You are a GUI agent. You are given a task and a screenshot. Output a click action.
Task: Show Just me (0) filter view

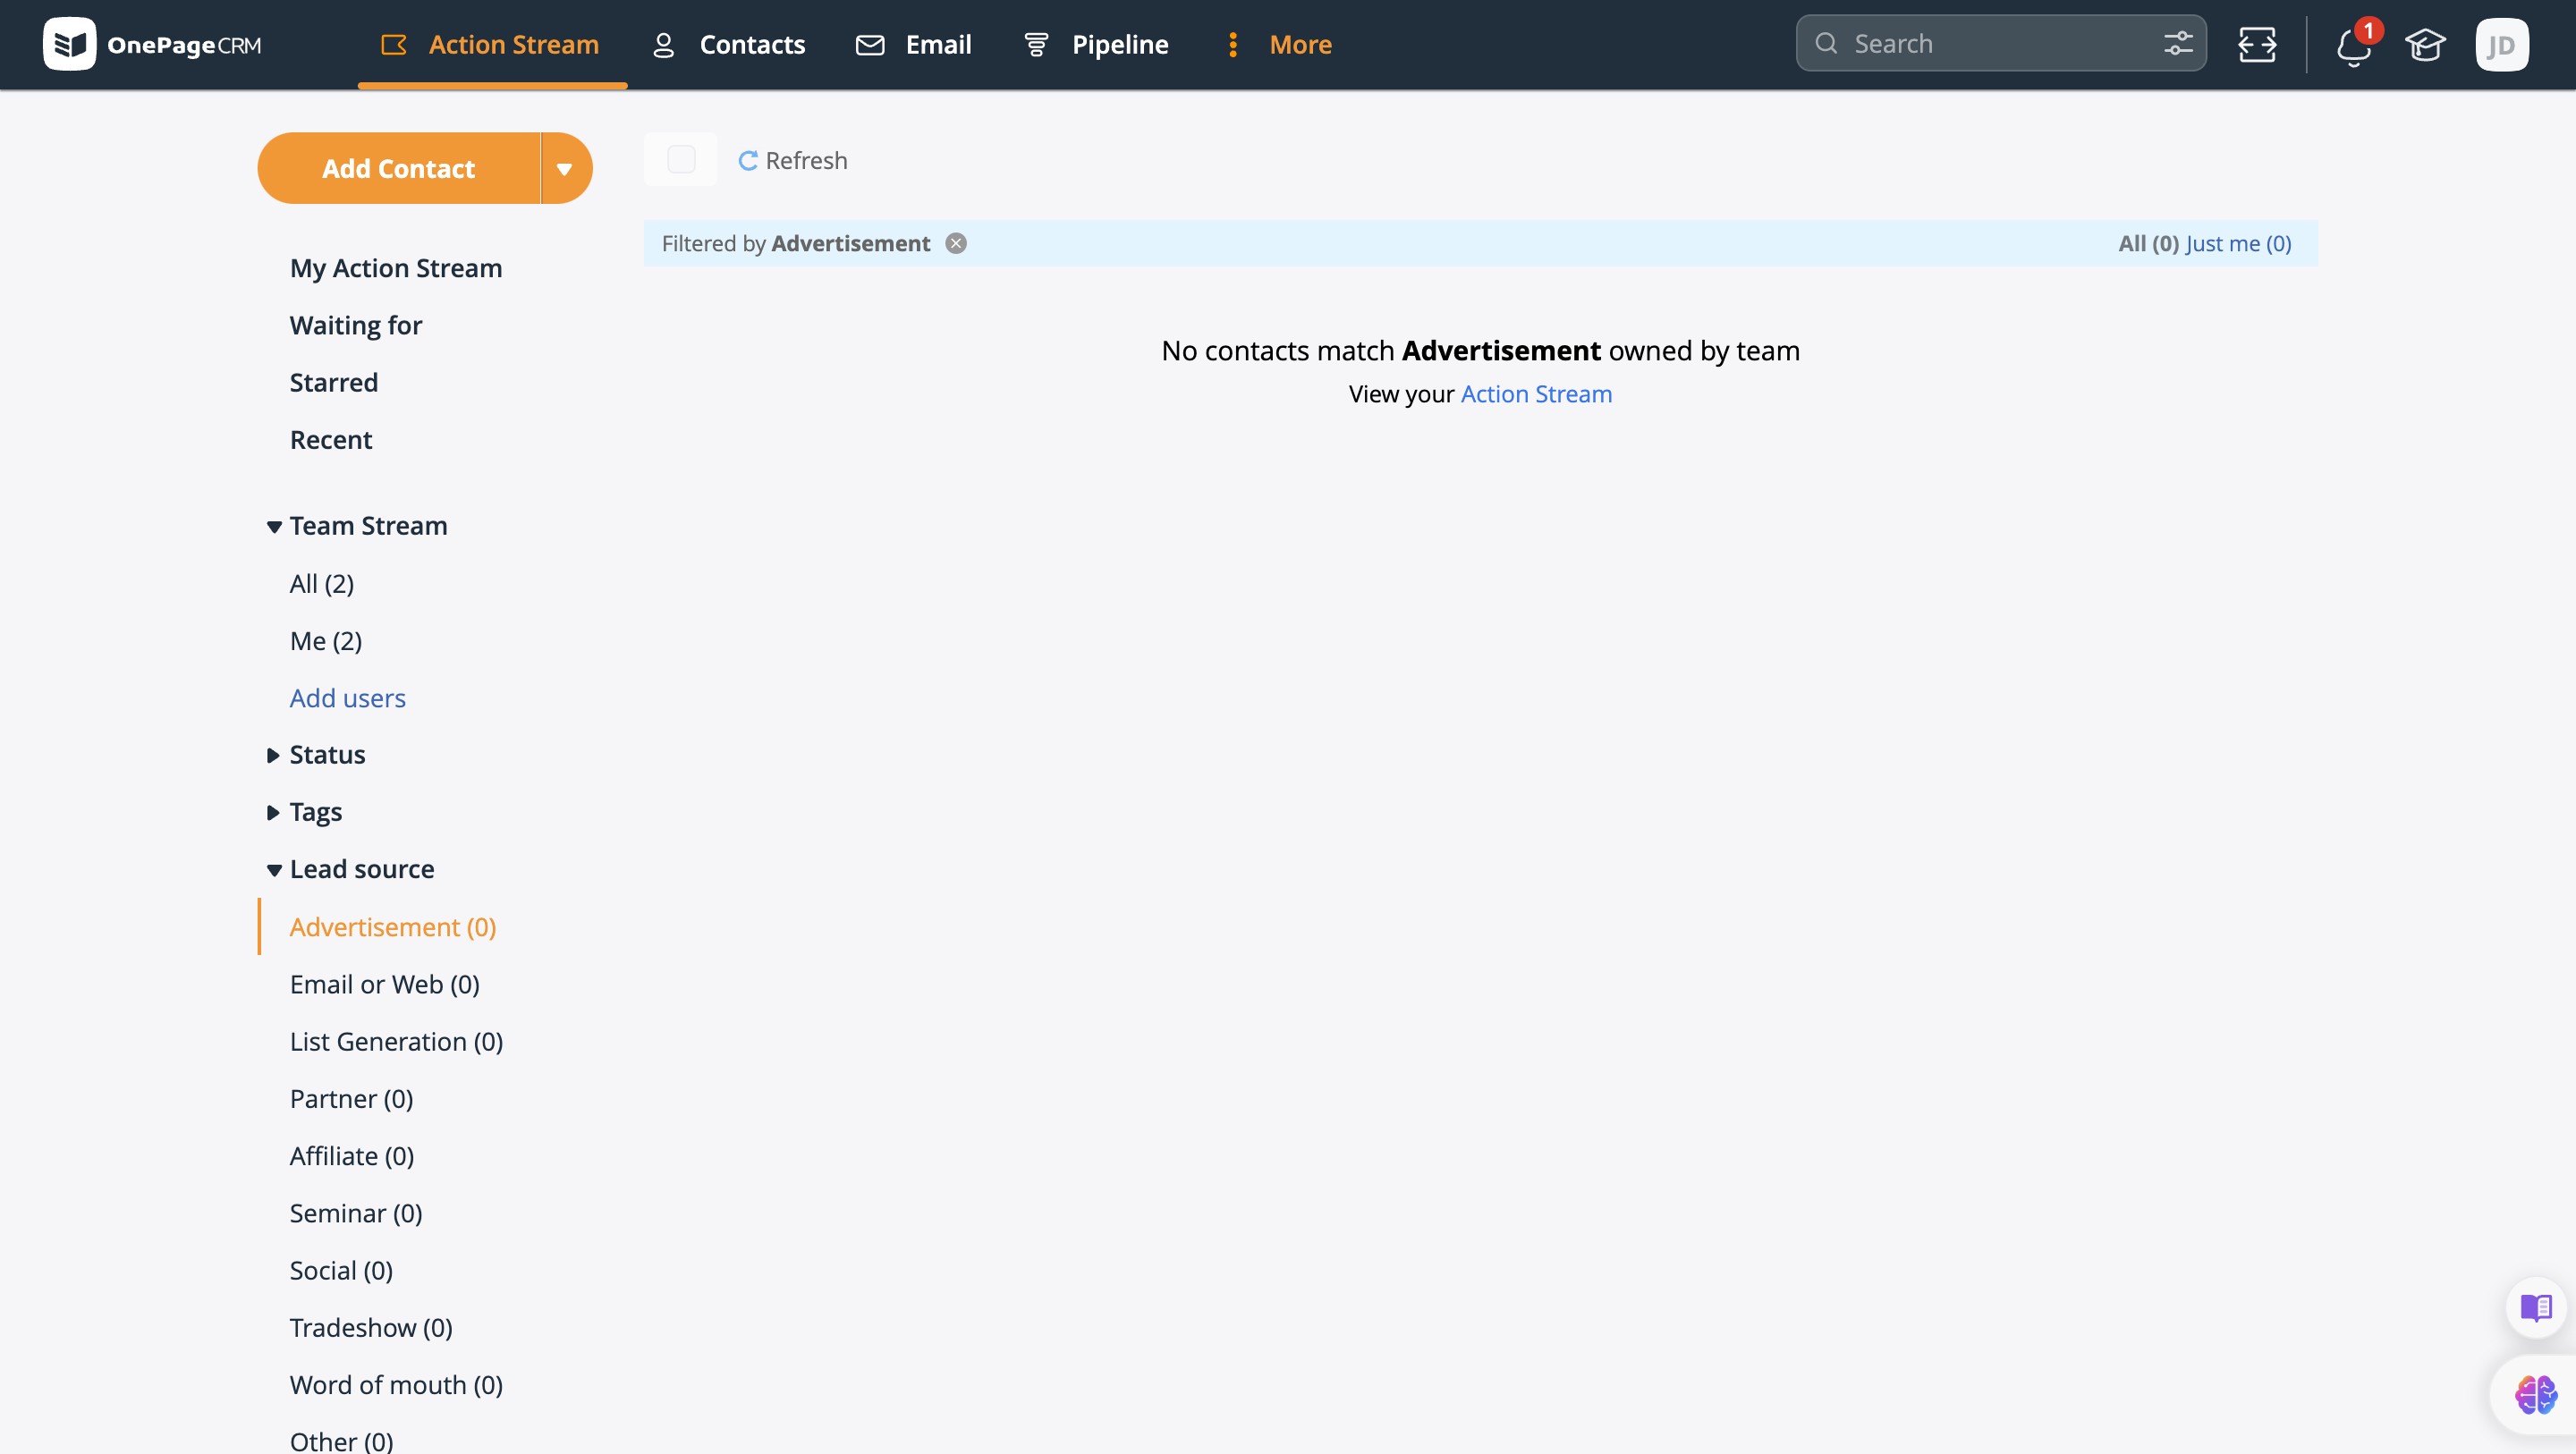pyautogui.click(x=2238, y=244)
